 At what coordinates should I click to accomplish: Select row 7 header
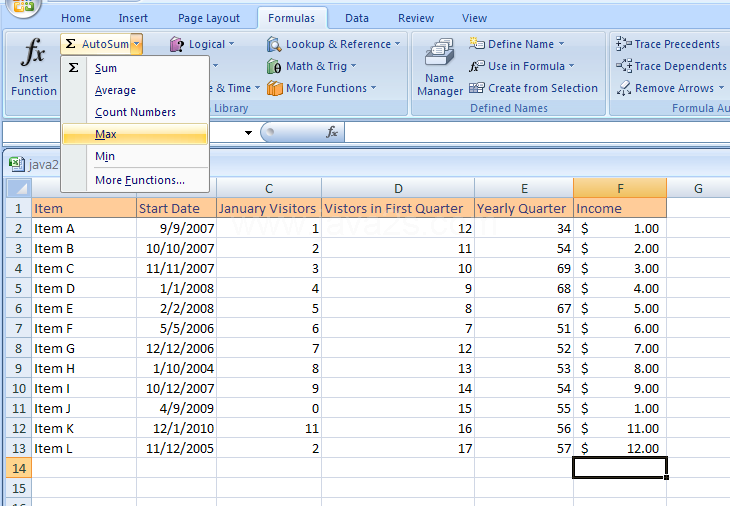(19, 328)
